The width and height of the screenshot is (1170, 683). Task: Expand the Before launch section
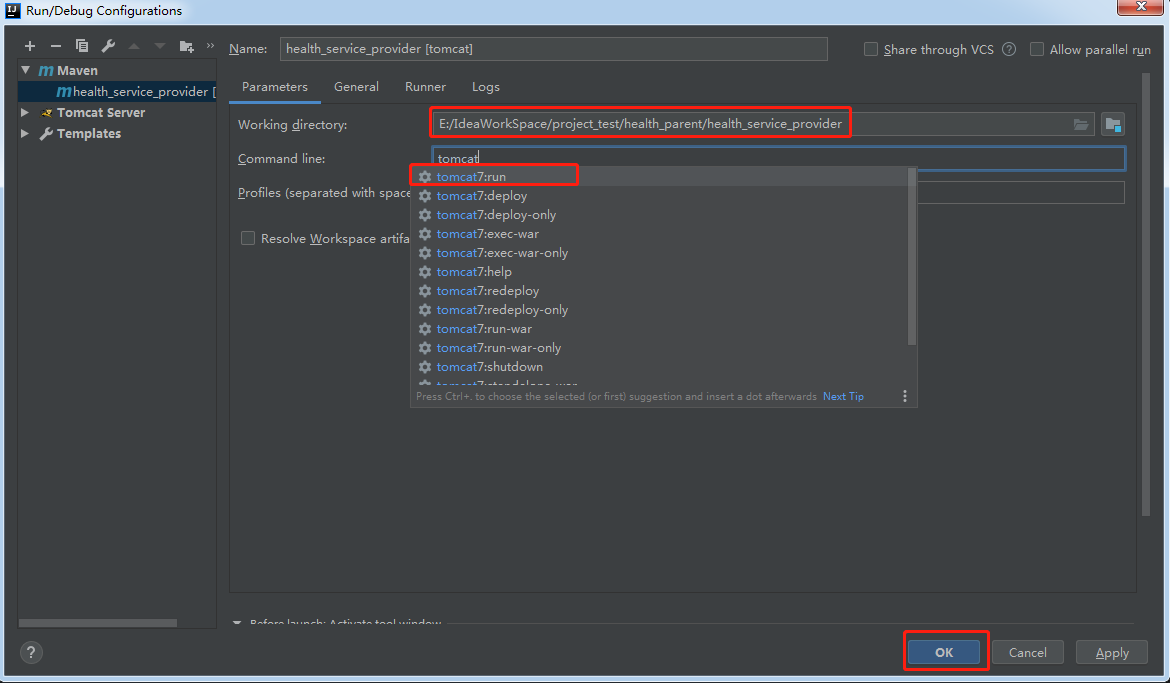(x=236, y=622)
